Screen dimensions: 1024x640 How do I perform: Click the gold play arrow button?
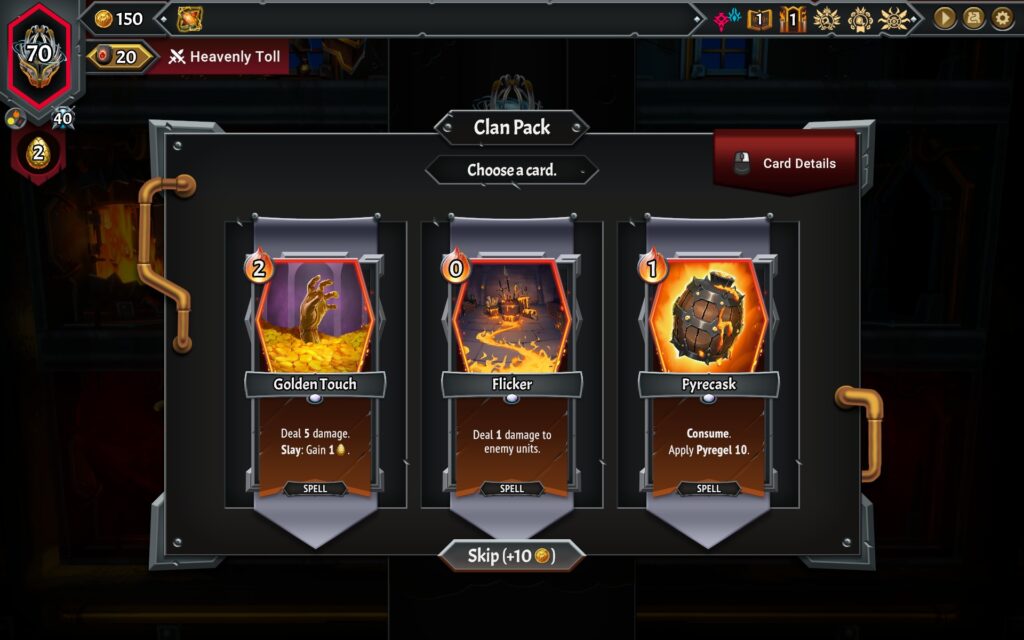(x=944, y=18)
